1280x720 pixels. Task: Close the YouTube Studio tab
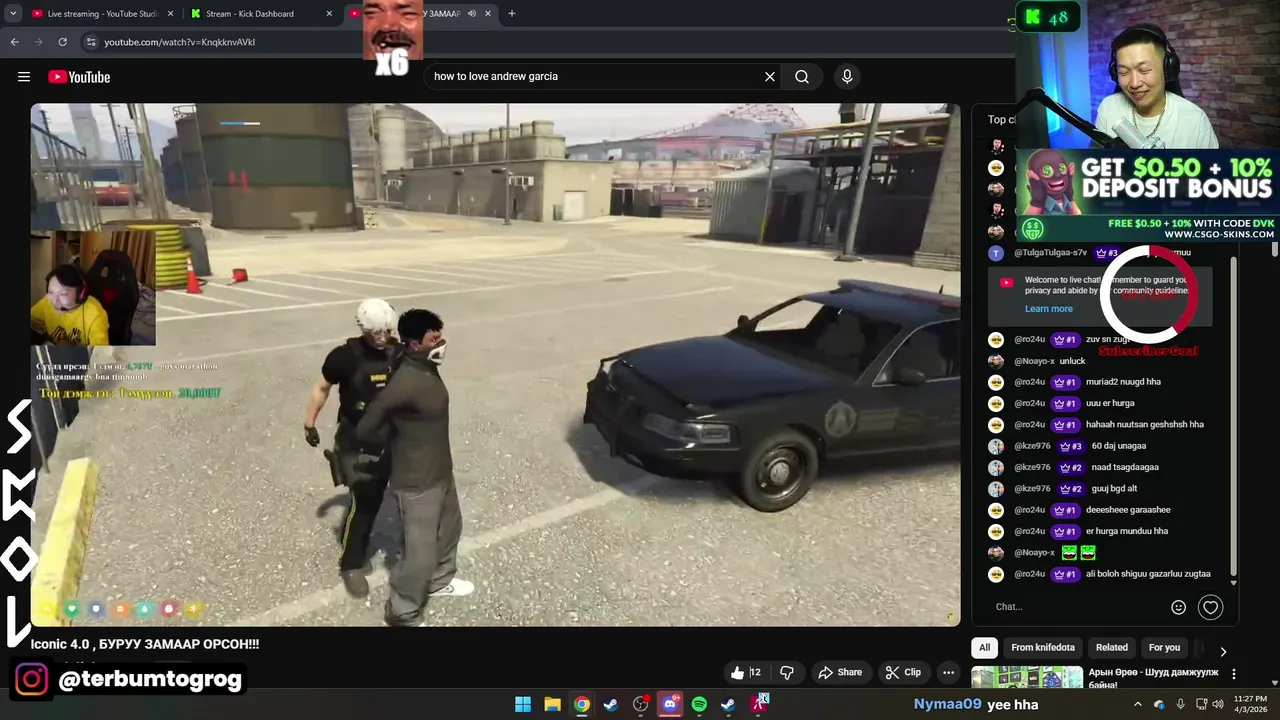(x=170, y=14)
